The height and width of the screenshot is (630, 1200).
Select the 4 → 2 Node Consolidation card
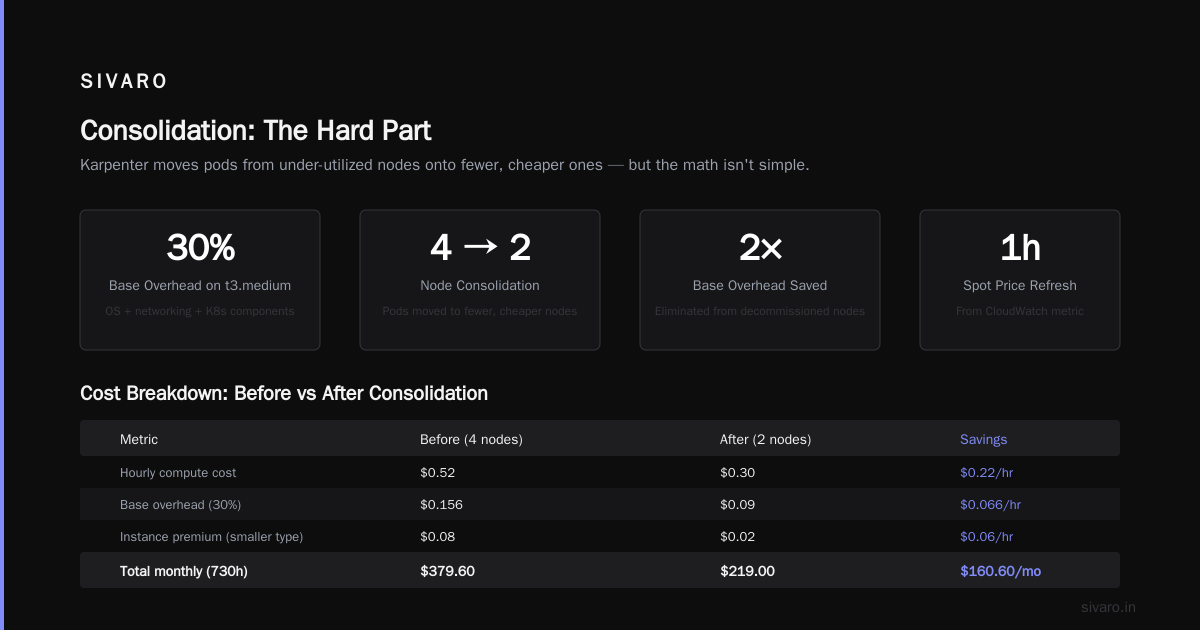480,280
